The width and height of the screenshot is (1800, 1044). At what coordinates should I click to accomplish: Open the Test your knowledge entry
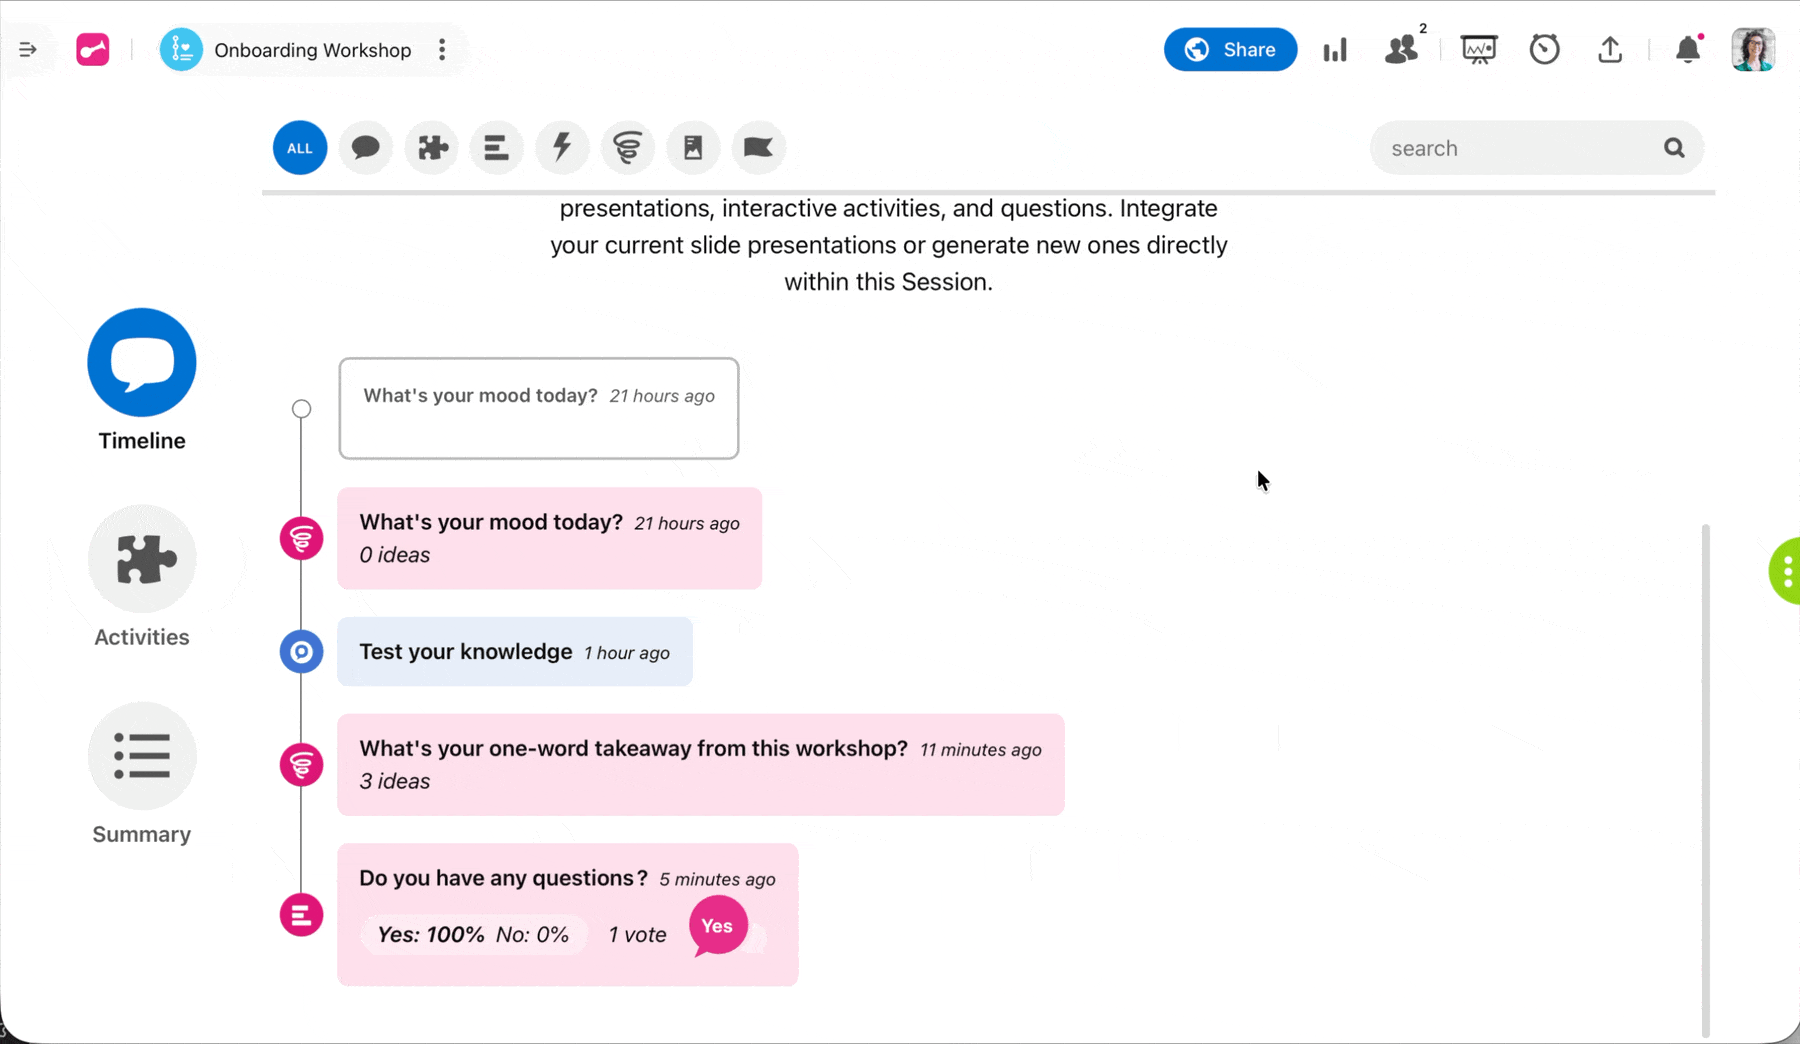515,652
